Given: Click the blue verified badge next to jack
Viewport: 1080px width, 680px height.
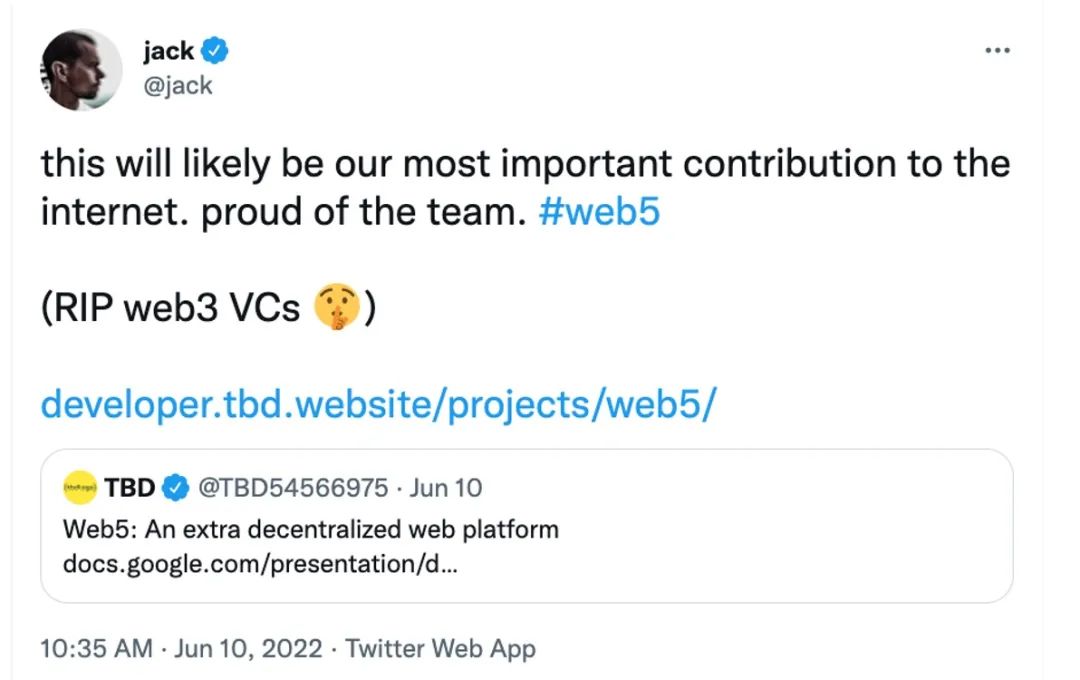Looking at the screenshot, I should pyautogui.click(x=216, y=50).
